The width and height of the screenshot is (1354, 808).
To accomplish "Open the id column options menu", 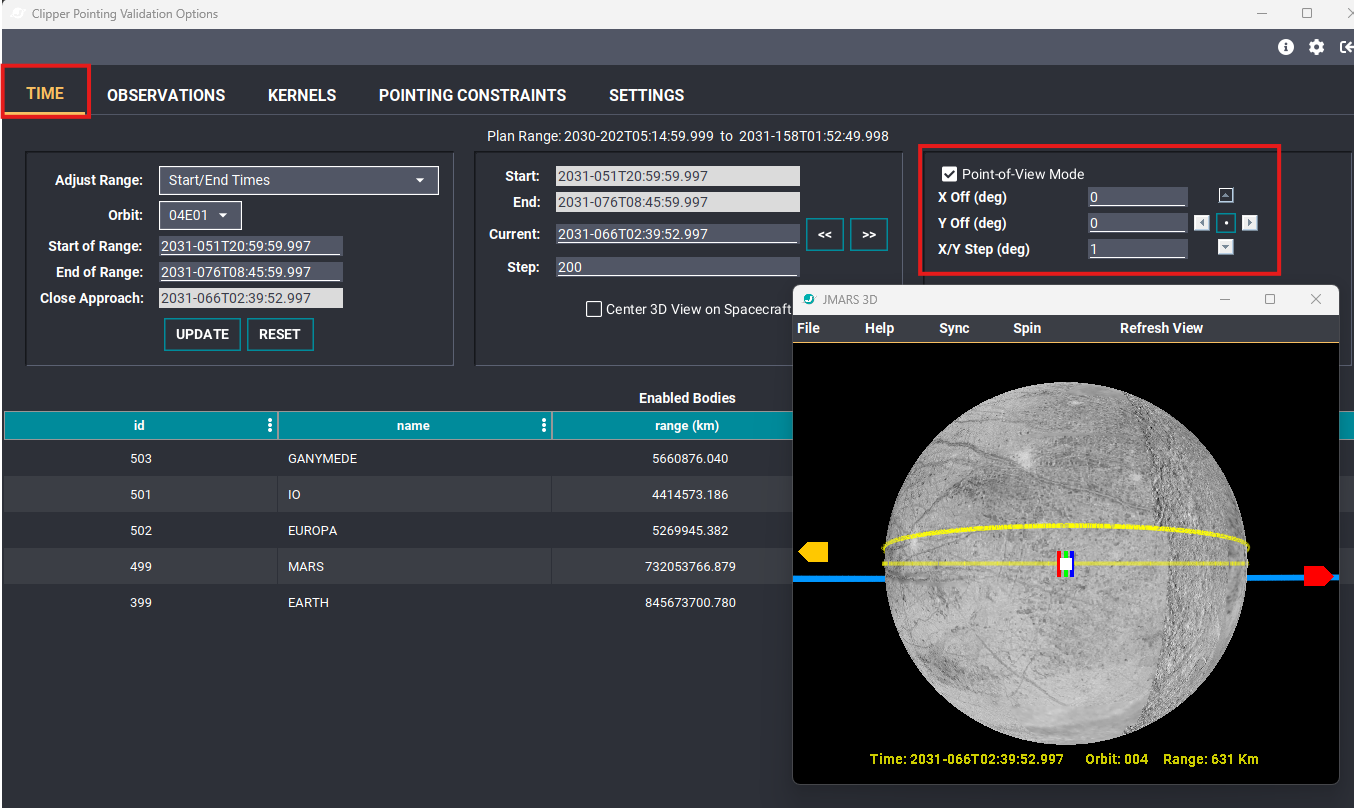I will pos(270,425).
